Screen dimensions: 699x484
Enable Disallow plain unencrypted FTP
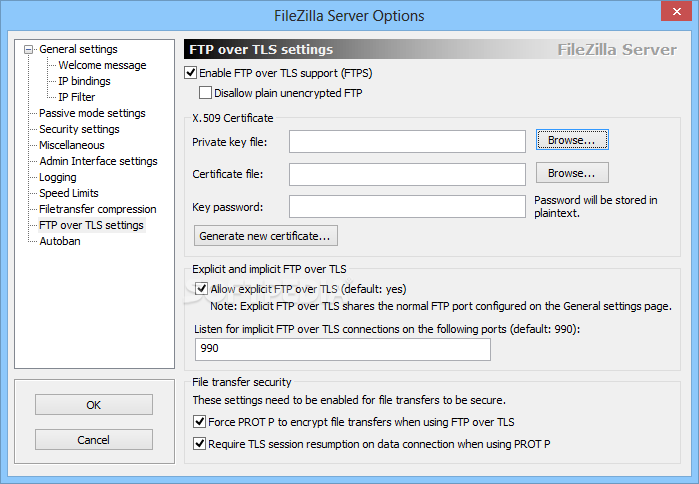coord(206,93)
